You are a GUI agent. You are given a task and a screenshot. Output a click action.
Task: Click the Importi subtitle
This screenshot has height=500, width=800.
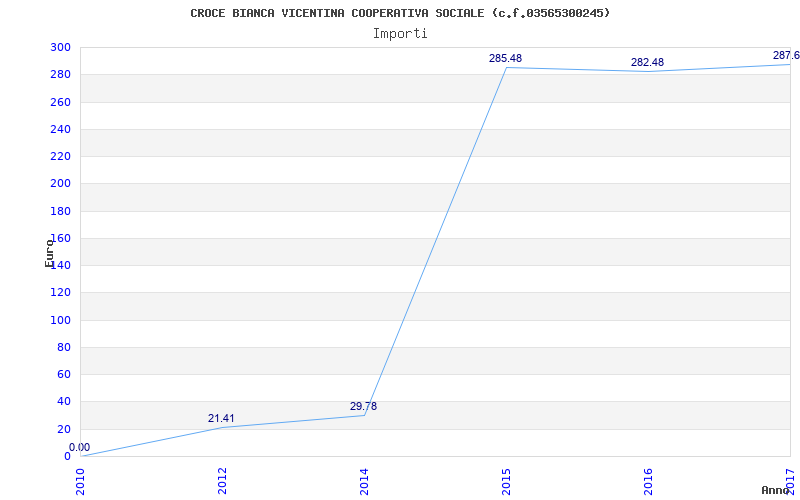(x=400, y=34)
